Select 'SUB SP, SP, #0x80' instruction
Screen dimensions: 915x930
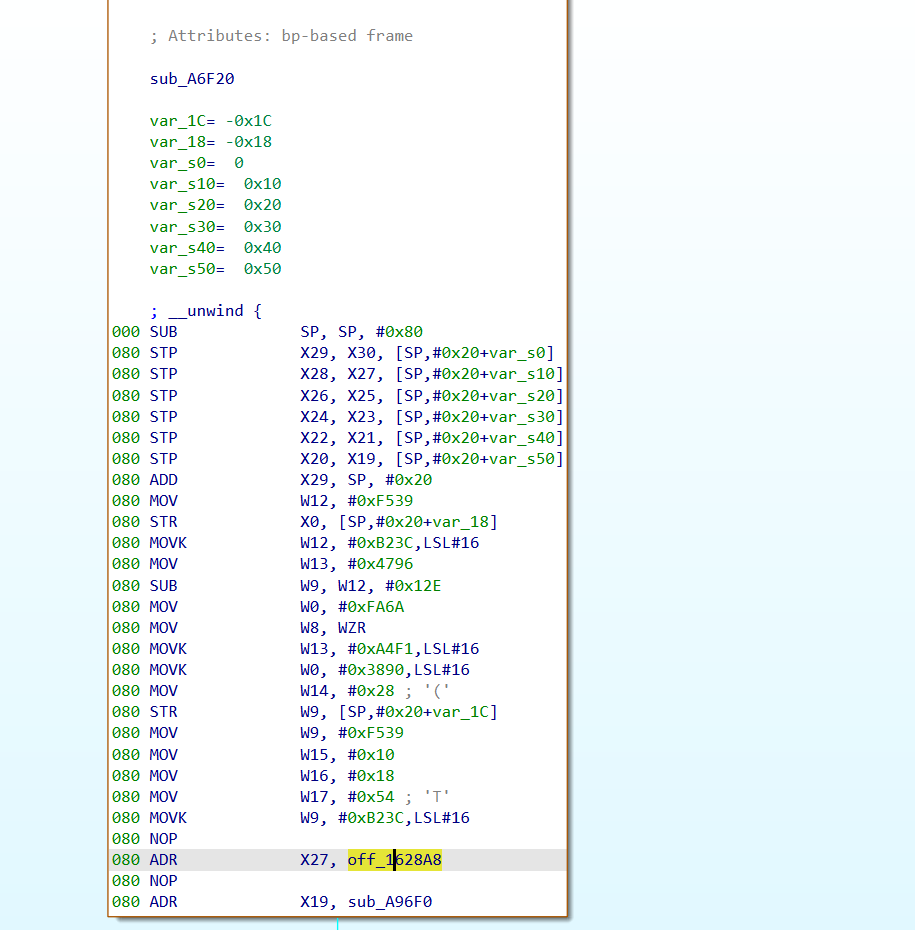pyautogui.click(x=286, y=332)
